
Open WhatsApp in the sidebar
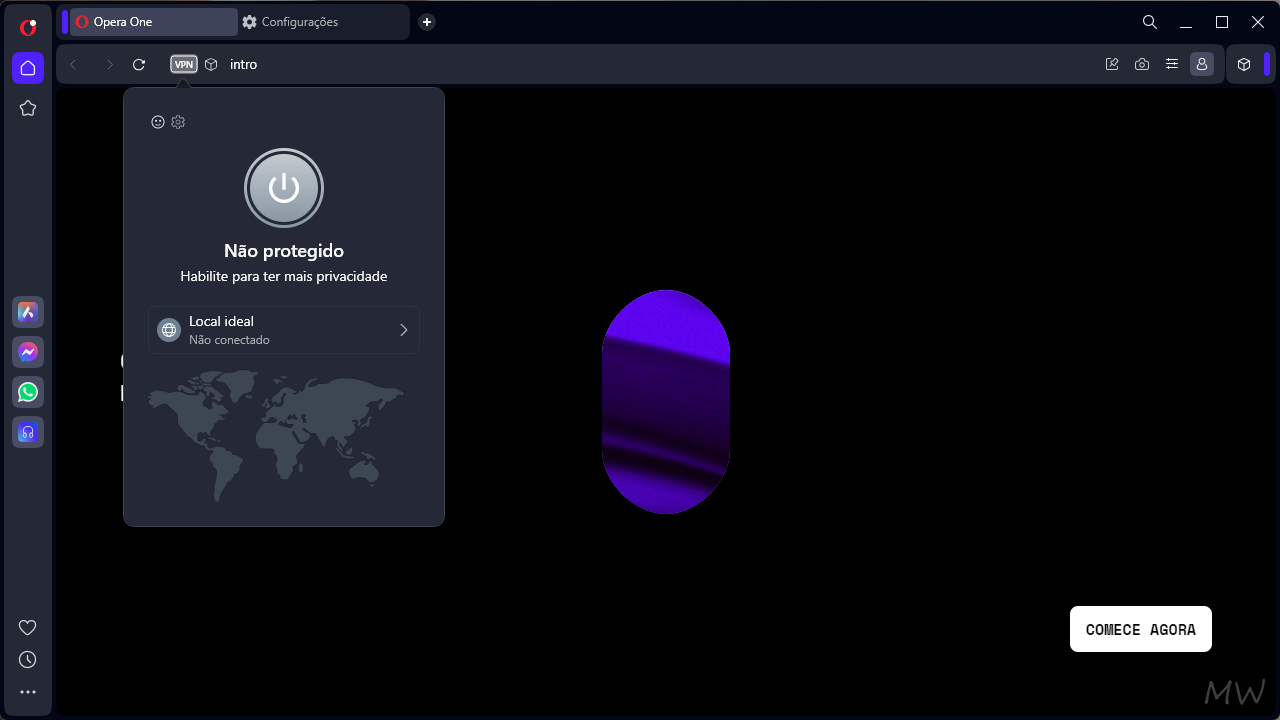28,392
